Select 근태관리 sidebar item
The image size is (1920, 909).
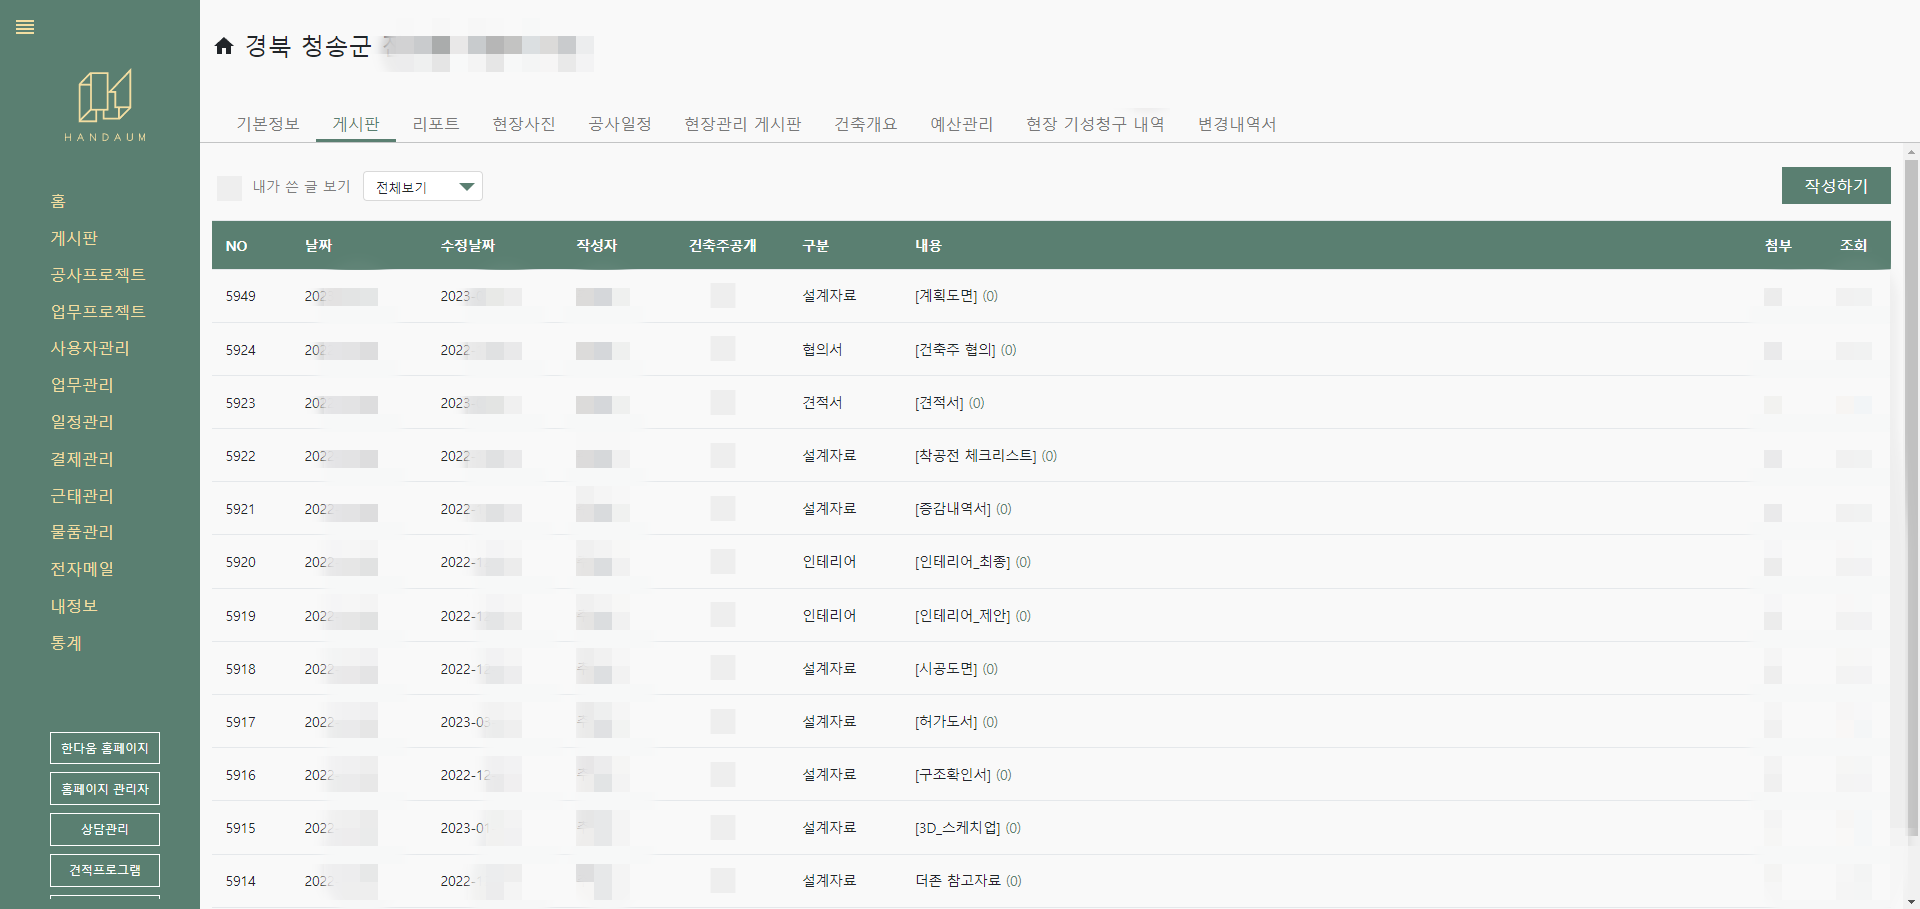(x=82, y=496)
